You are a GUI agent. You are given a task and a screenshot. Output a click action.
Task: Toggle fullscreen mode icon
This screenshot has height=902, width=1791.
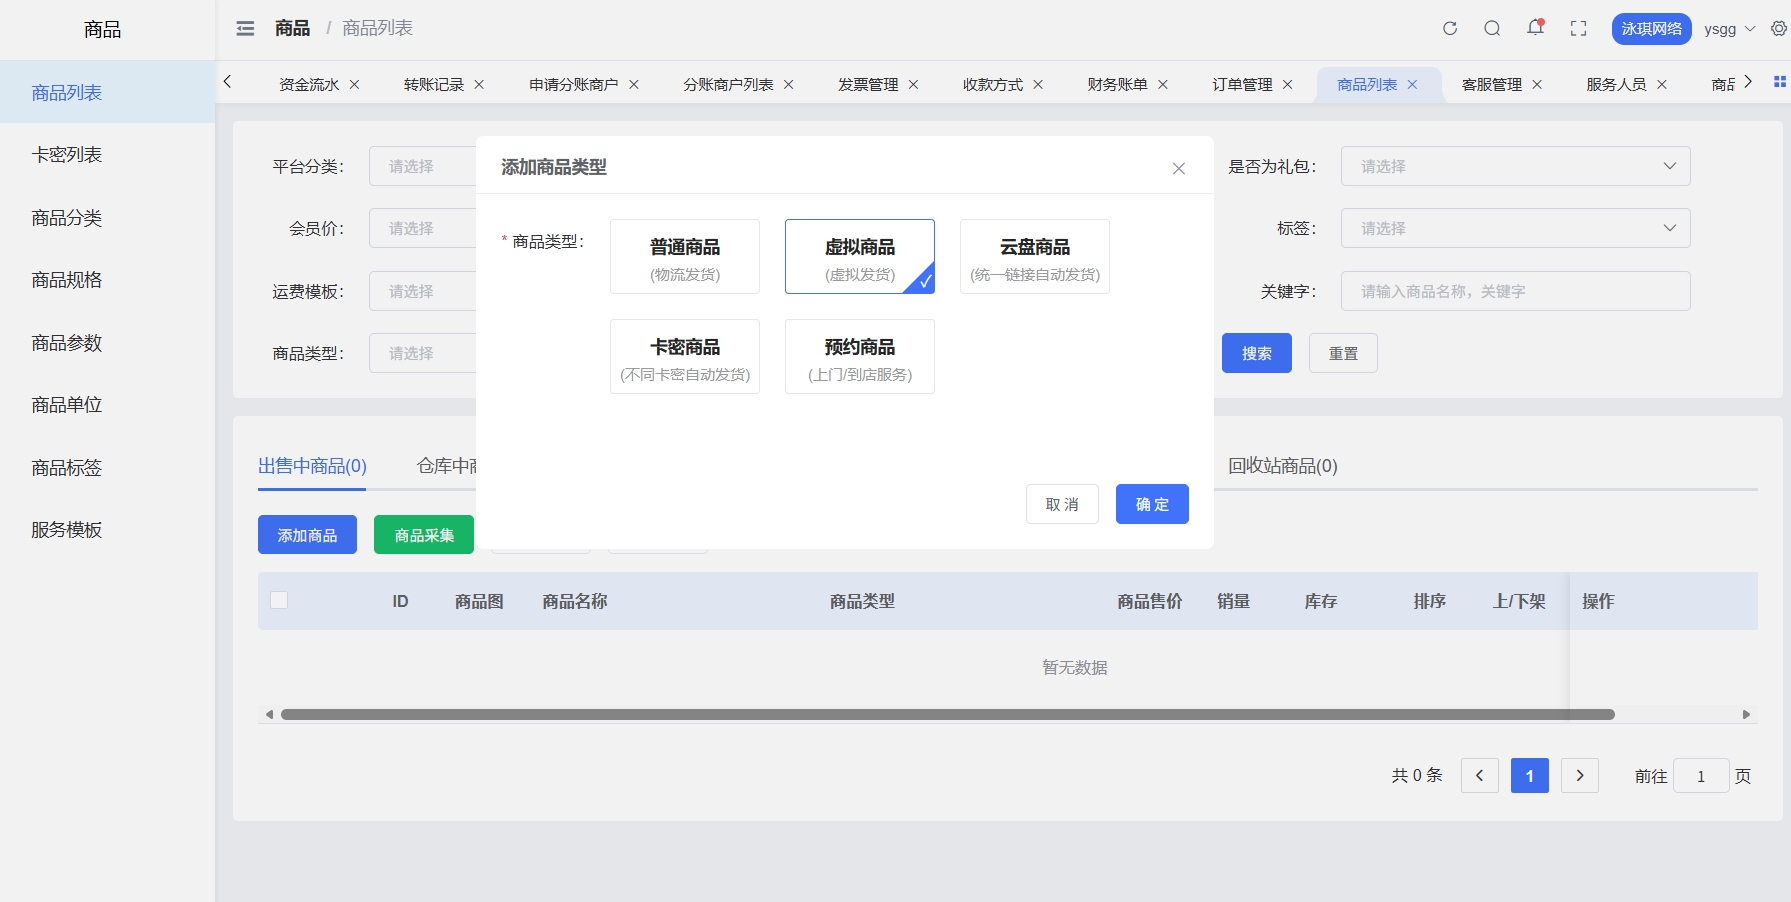[x=1578, y=29]
